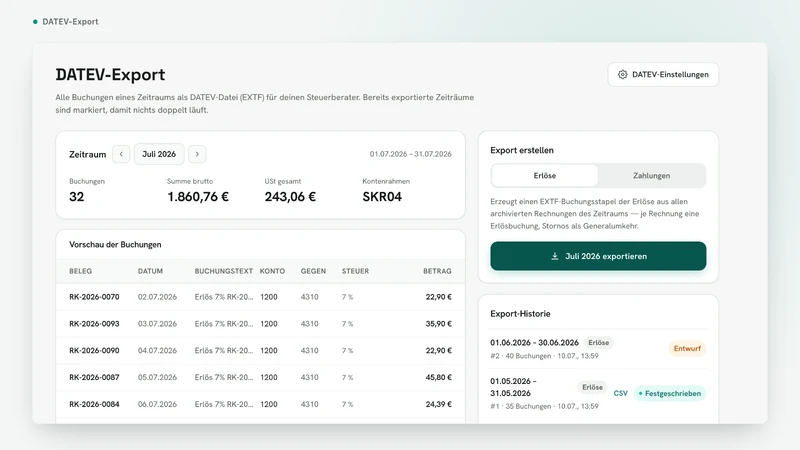The height and width of the screenshot is (450, 800).
Task: Click the download icon on export button
Action: coord(555,256)
